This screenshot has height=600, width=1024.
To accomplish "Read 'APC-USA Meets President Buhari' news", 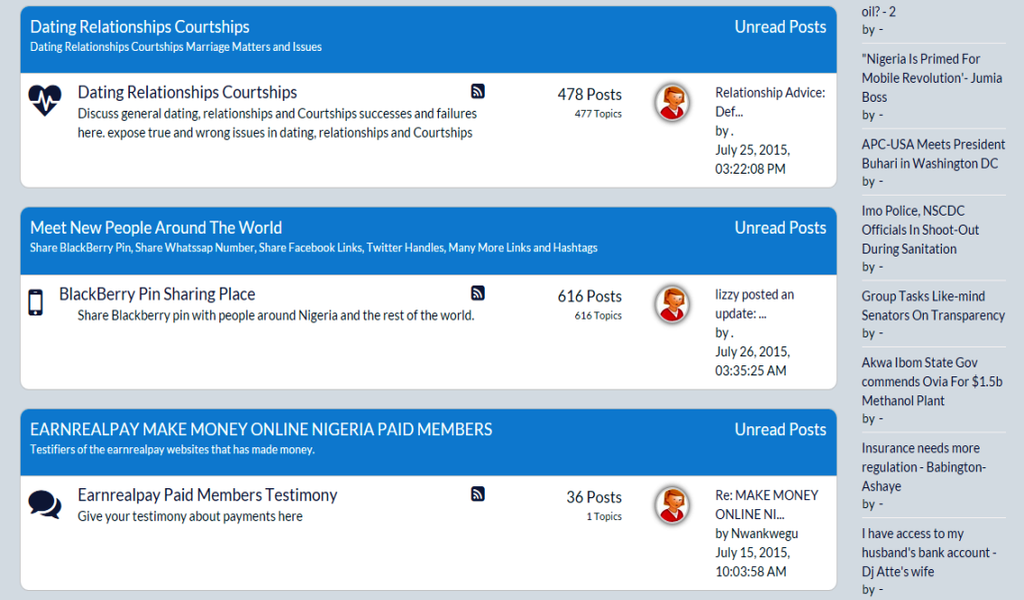I will pos(933,154).
